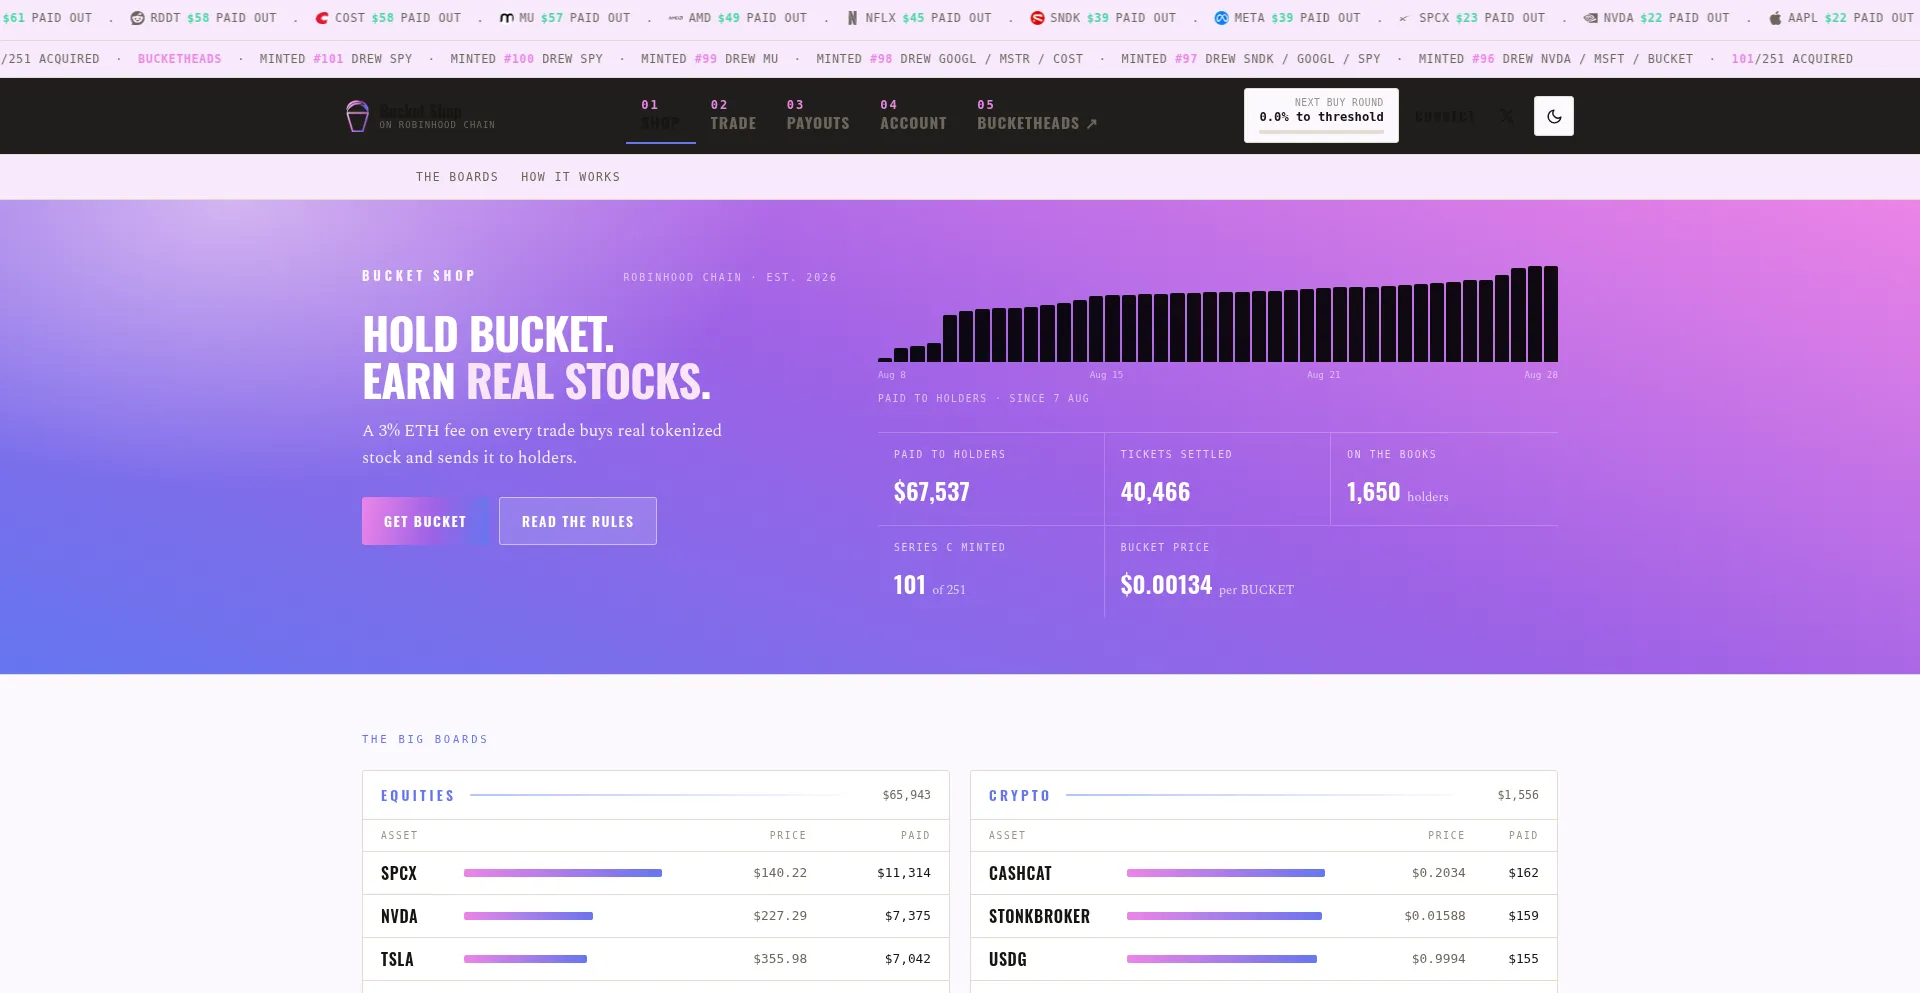This screenshot has height=993, width=1920.
Task: Select the CASHCAT row in Crypto
Action: (1264, 873)
